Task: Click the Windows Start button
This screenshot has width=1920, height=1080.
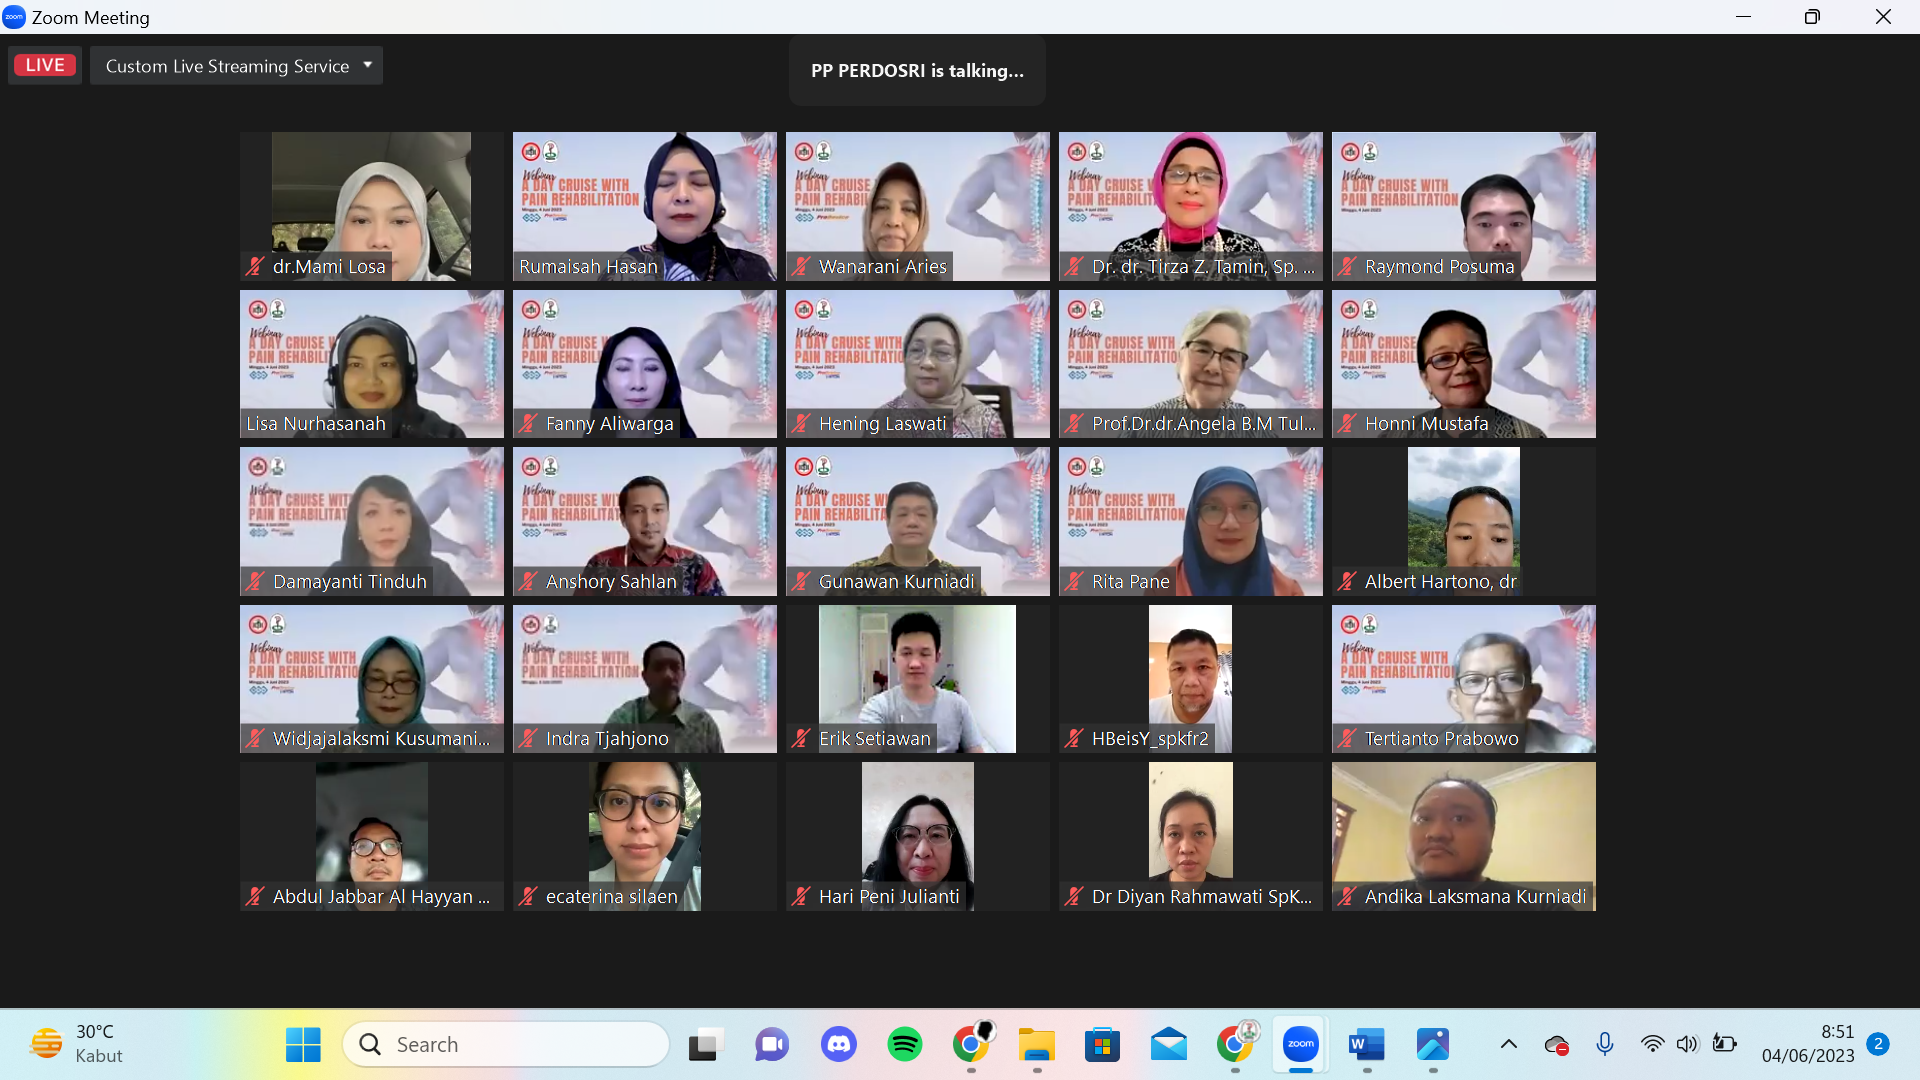Action: click(303, 1044)
